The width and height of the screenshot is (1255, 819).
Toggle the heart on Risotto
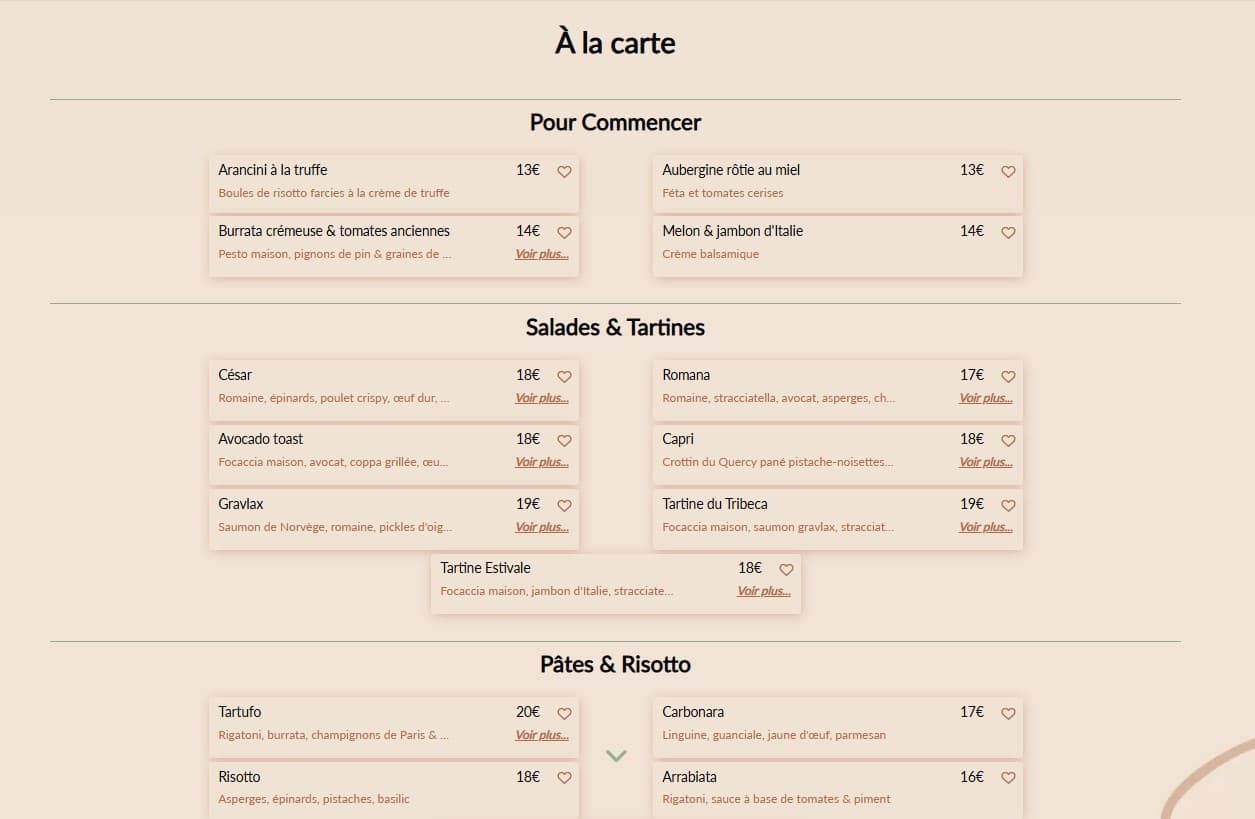pyautogui.click(x=564, y=777)
